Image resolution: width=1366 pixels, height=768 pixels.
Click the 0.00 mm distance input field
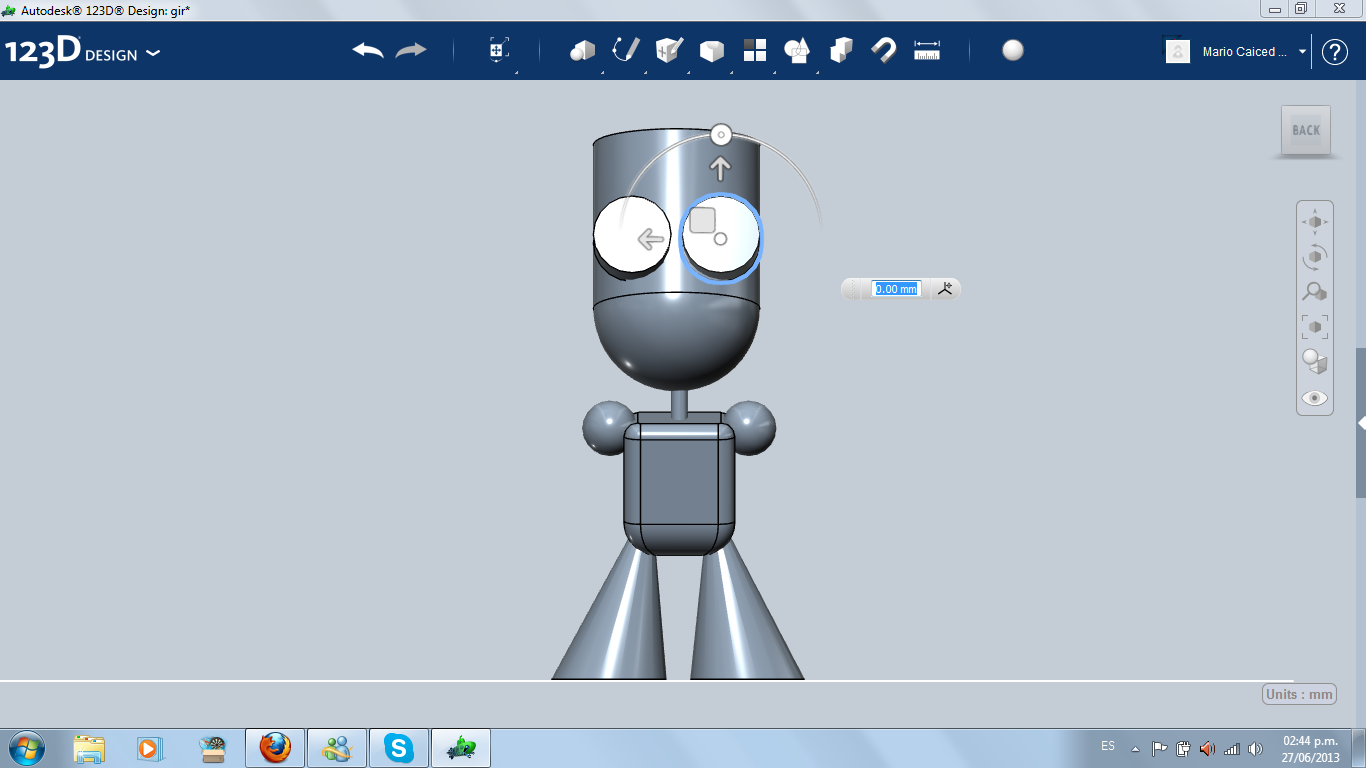896,289
